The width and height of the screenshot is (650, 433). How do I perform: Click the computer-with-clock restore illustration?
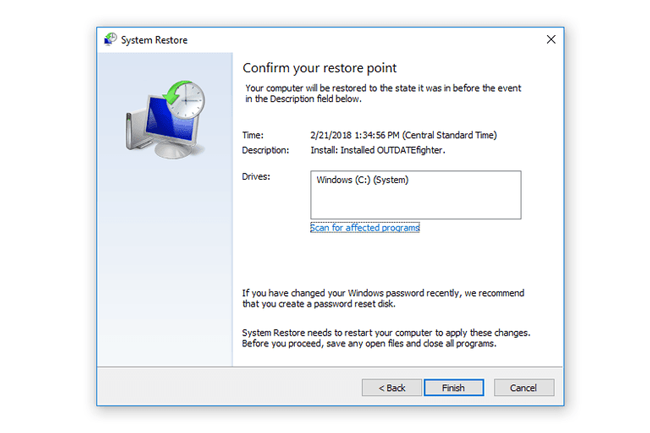[165, 119]
